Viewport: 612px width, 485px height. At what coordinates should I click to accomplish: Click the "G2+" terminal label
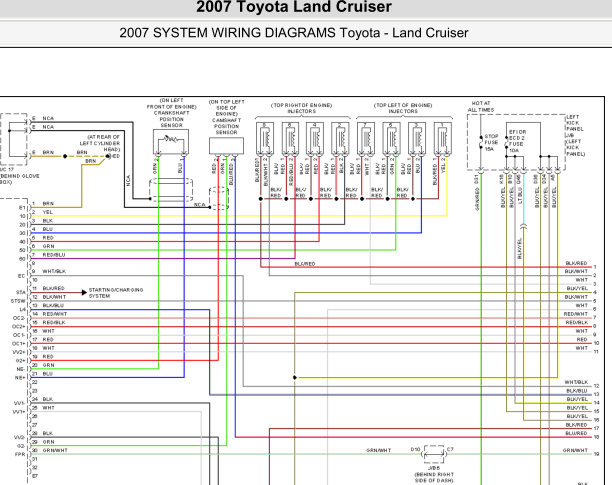coord(21,361)
